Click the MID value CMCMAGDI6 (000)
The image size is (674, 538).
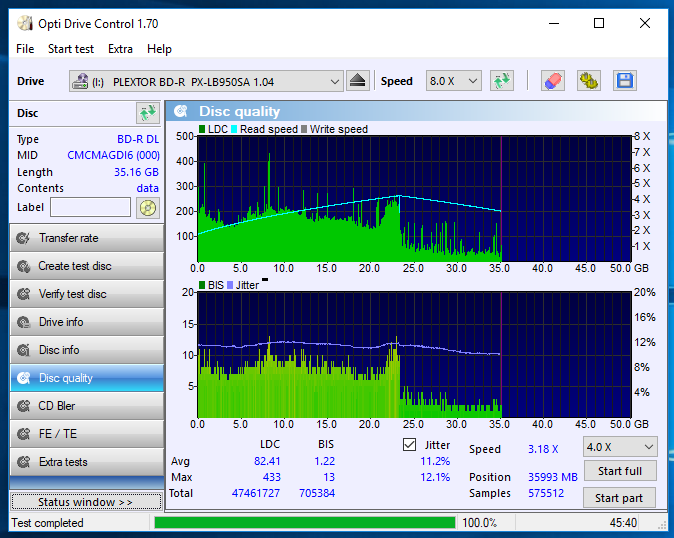(x=113, y=155)
